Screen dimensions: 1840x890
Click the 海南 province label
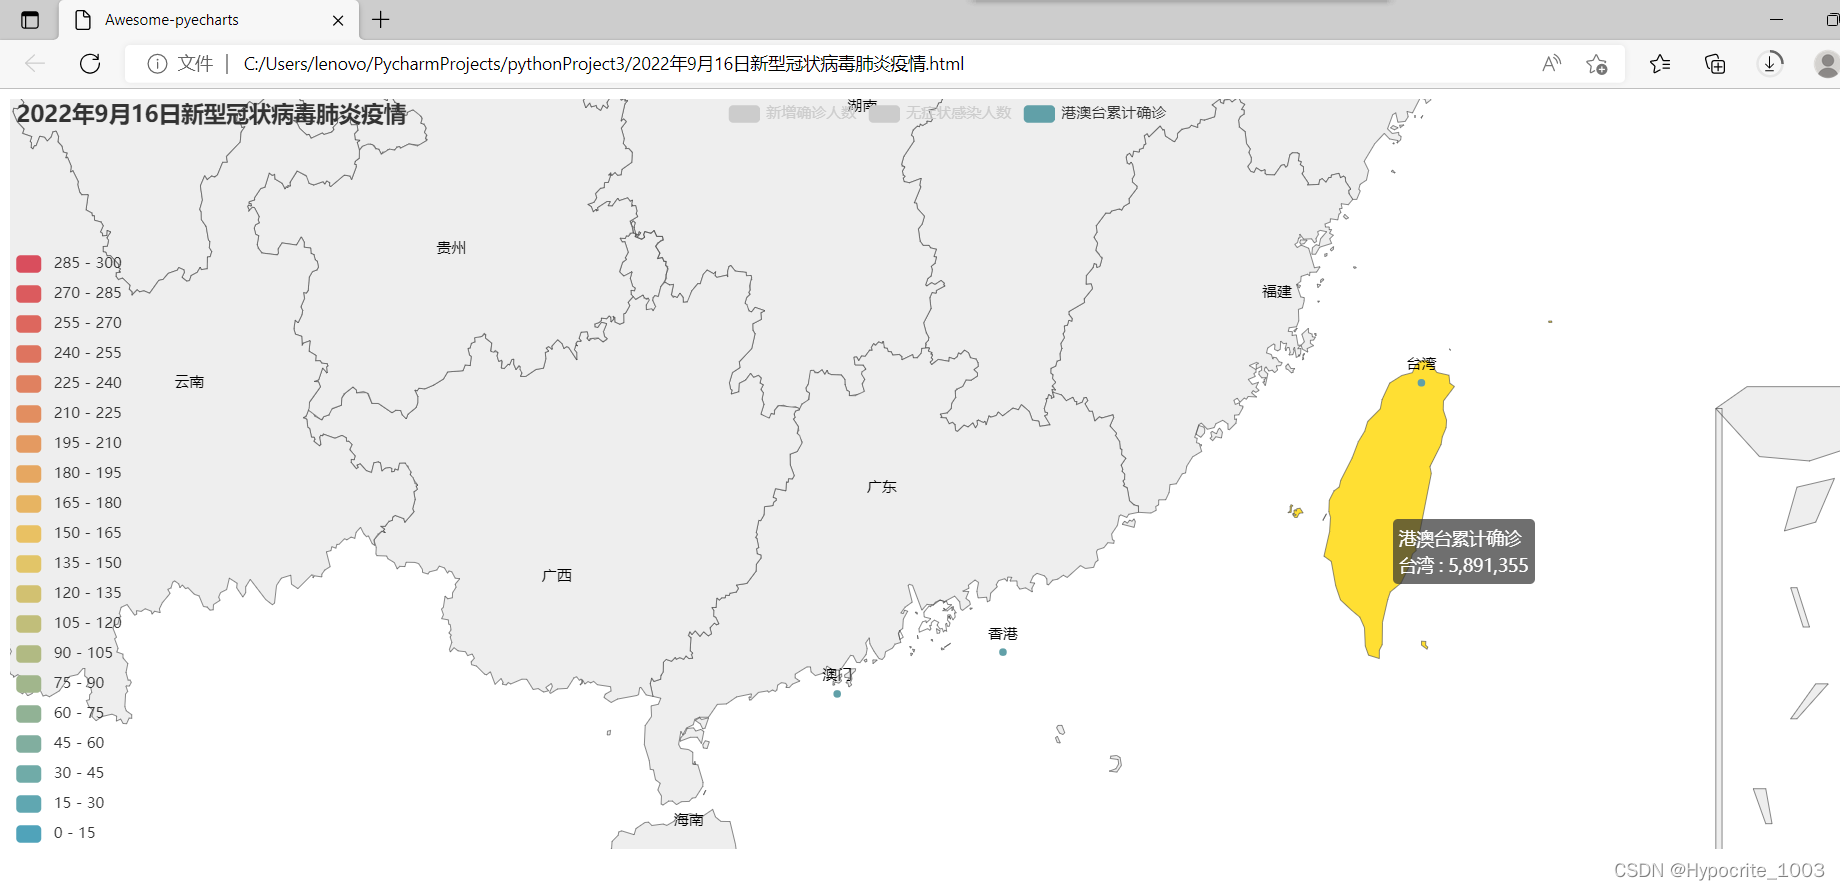tap(688, 820)
